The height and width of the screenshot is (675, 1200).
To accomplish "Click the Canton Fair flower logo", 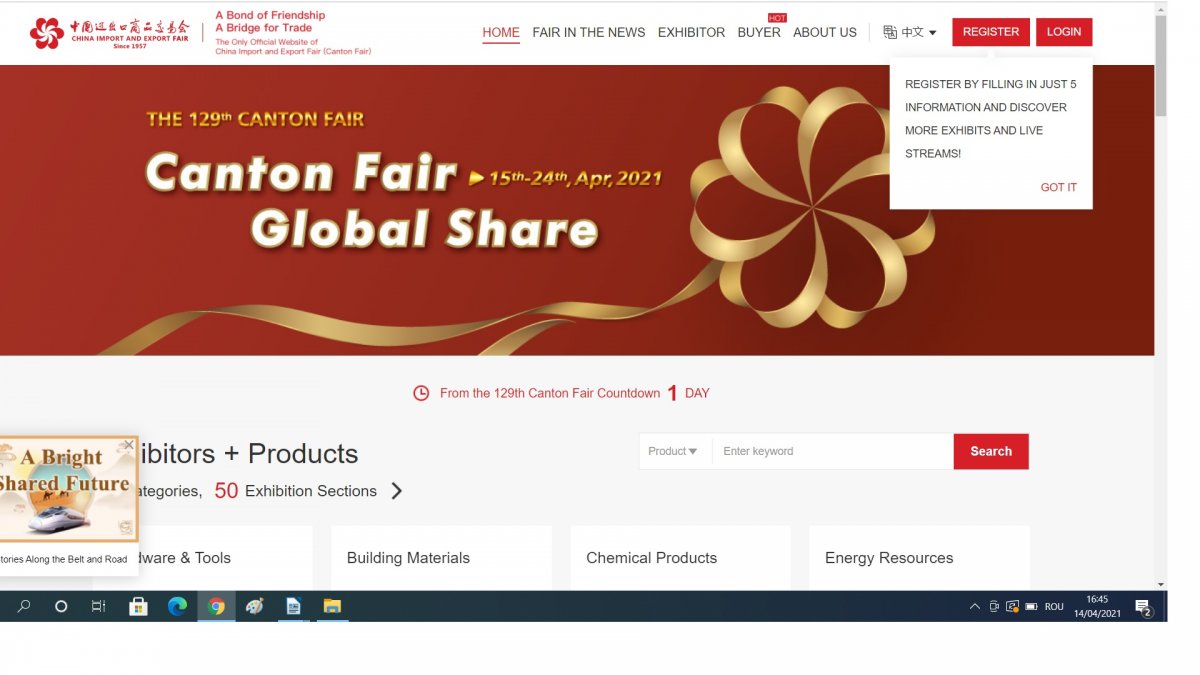I will point(47,33).
